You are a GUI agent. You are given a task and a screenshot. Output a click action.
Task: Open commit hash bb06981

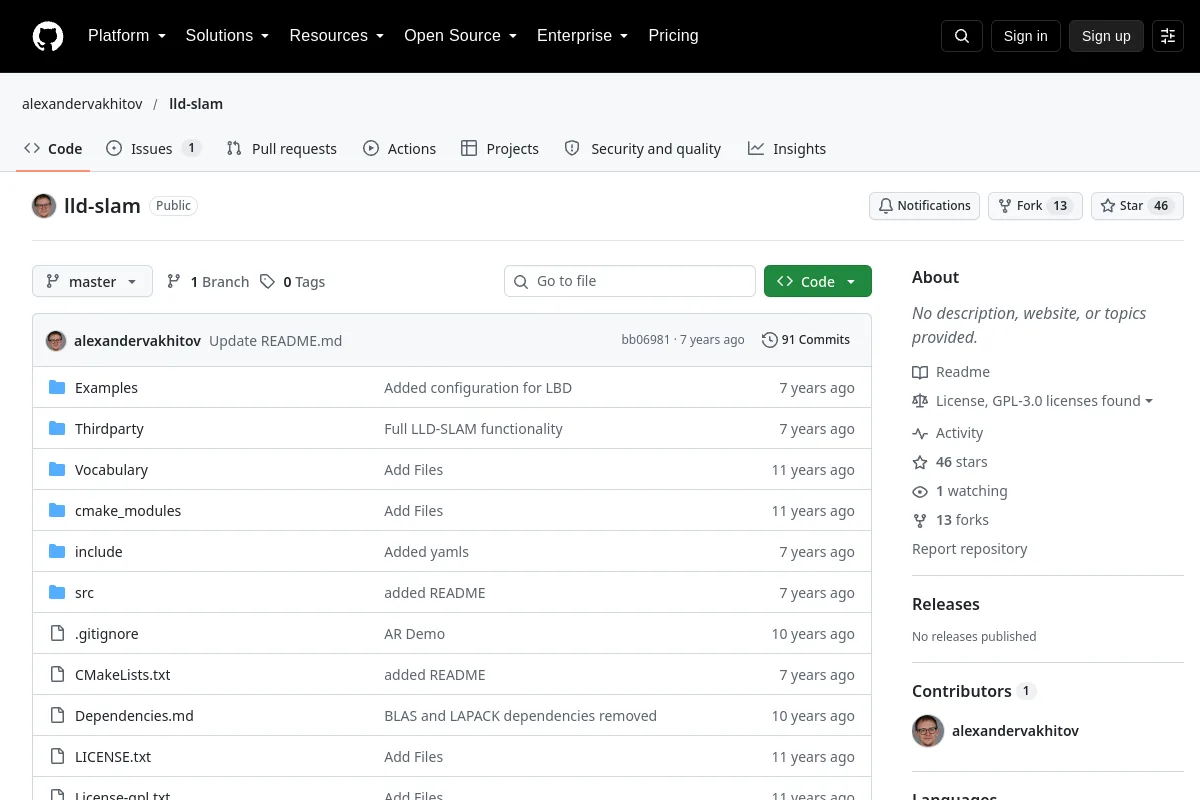(645, 340)
